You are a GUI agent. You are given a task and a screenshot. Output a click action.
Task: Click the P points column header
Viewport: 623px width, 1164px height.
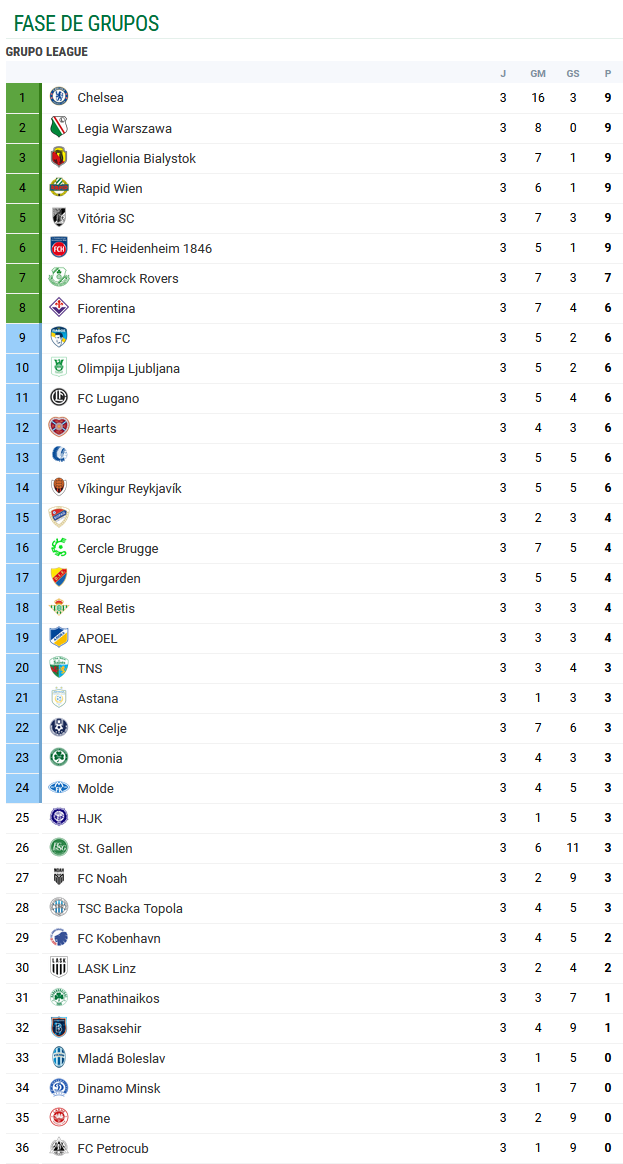point(608,73)
